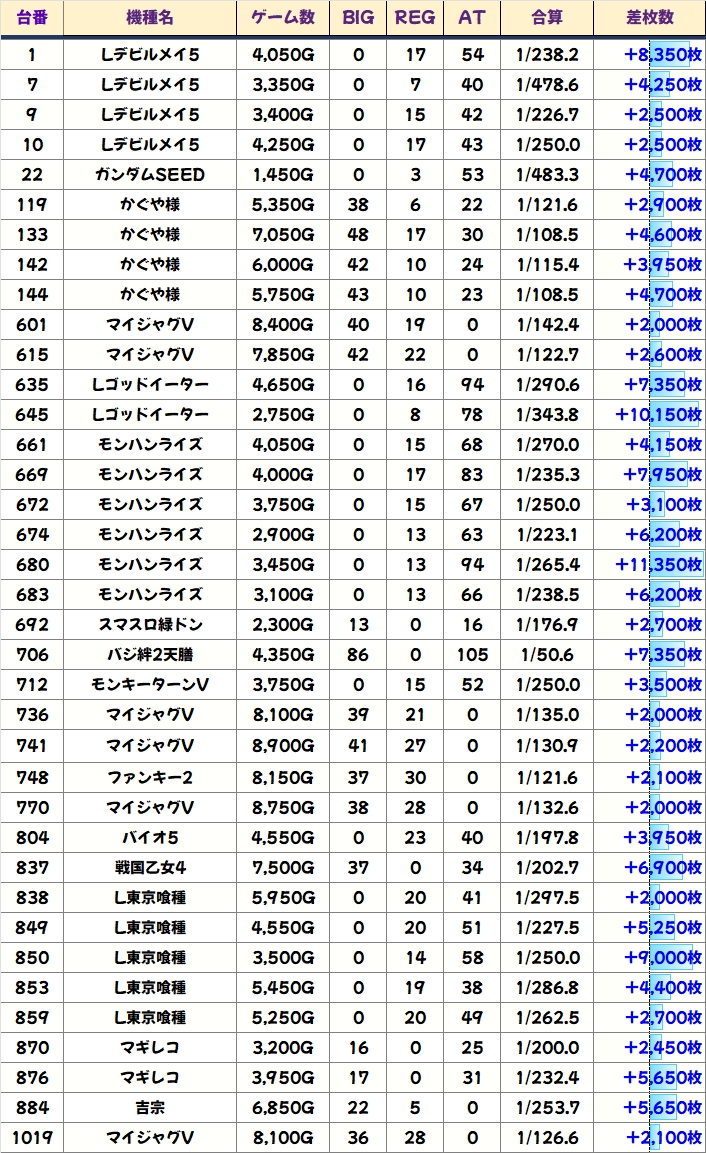Click the +5,250枚 value in row 849

[663, 928]
